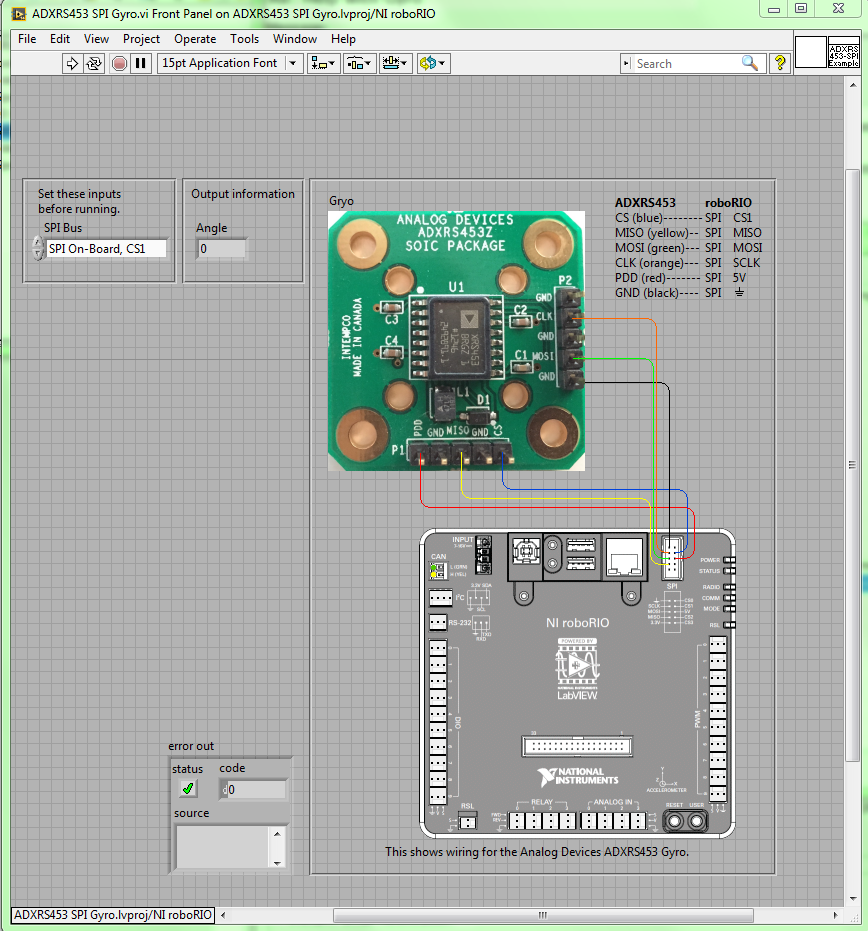Open the Reorder objects tool
This screenshot has height=931, width=868.
coord(428,63)
